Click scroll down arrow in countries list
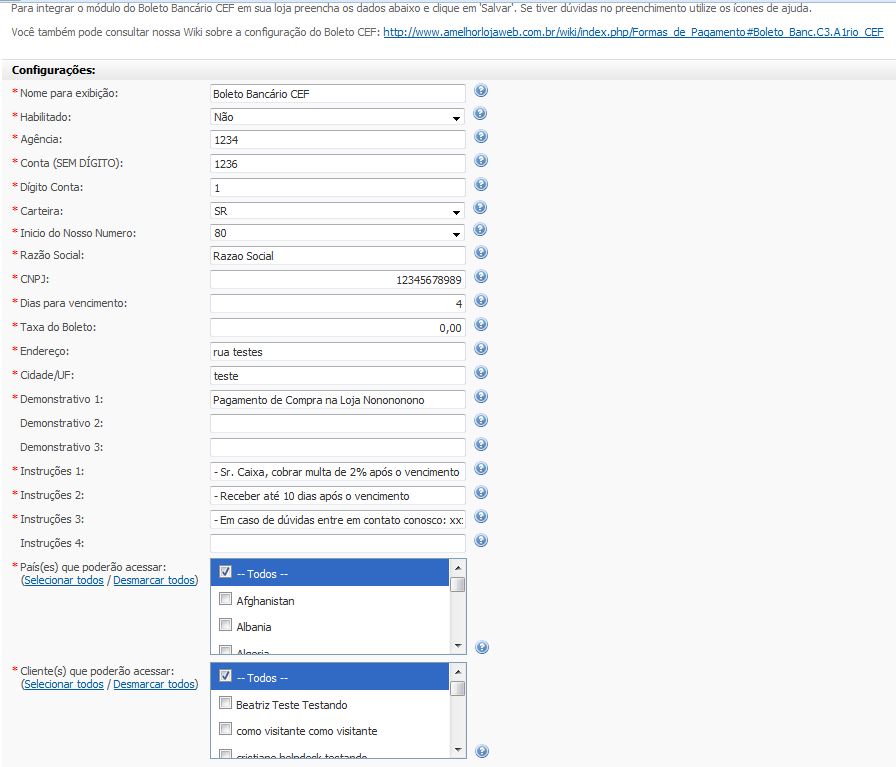 pyautogui.click(x=458, y=646)
